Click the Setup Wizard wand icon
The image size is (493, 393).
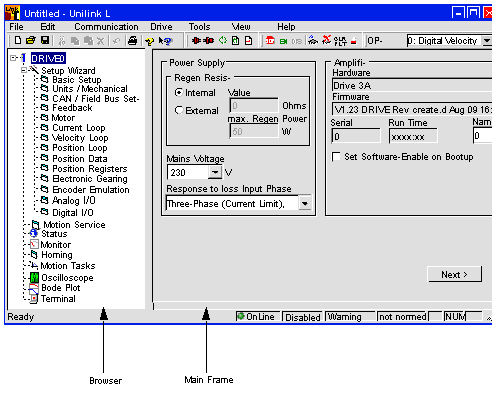[34, 70]
